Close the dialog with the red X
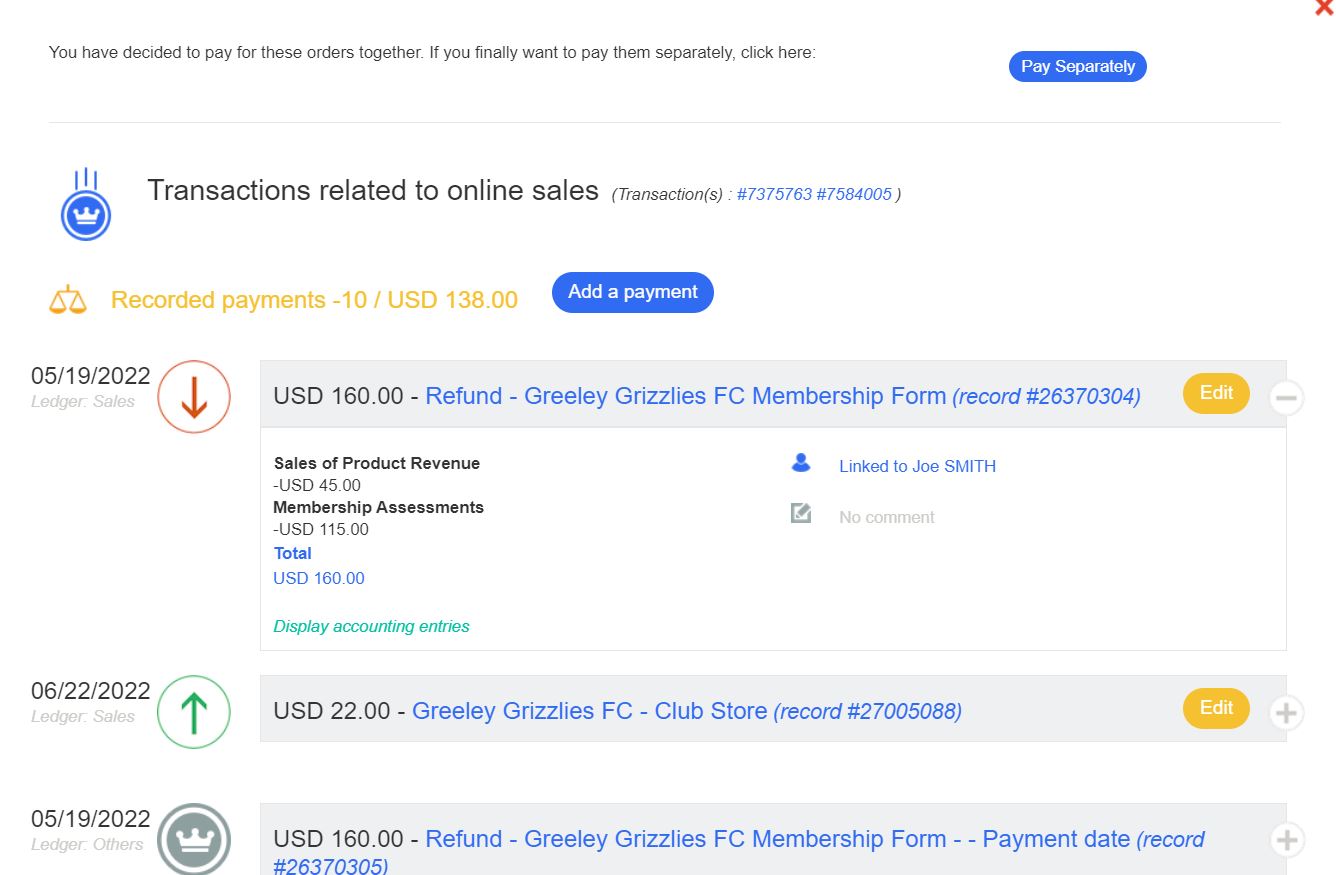Screen dimensions: 1336x875 click(1325, 8)
